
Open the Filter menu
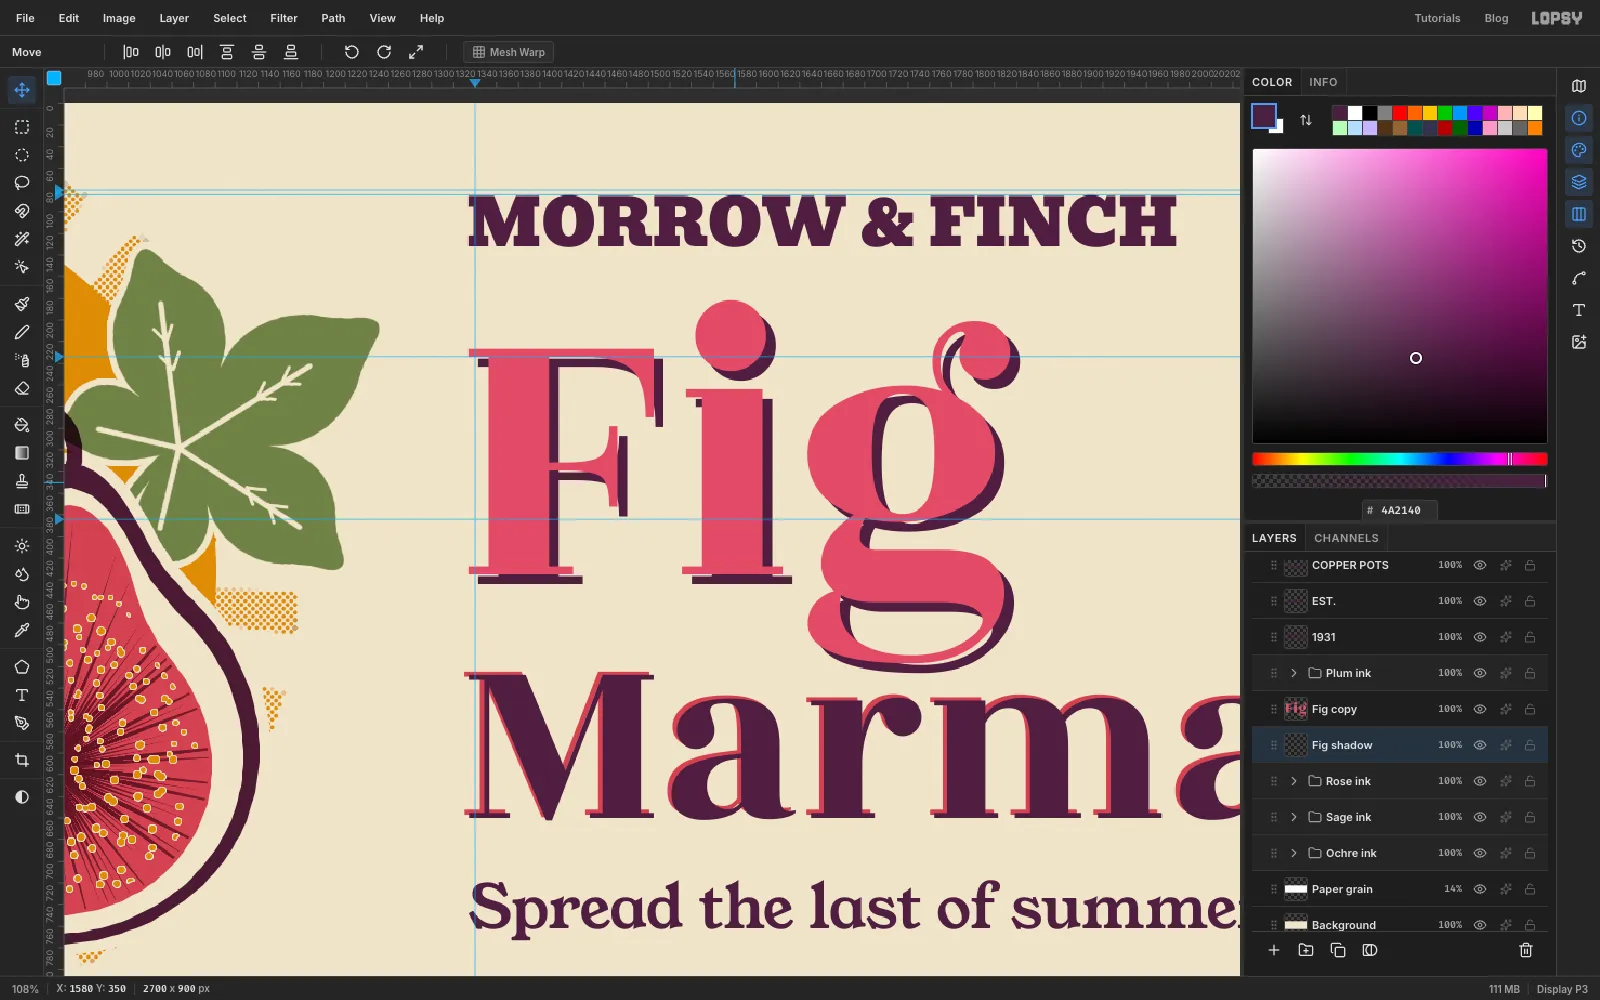point(284,18)
